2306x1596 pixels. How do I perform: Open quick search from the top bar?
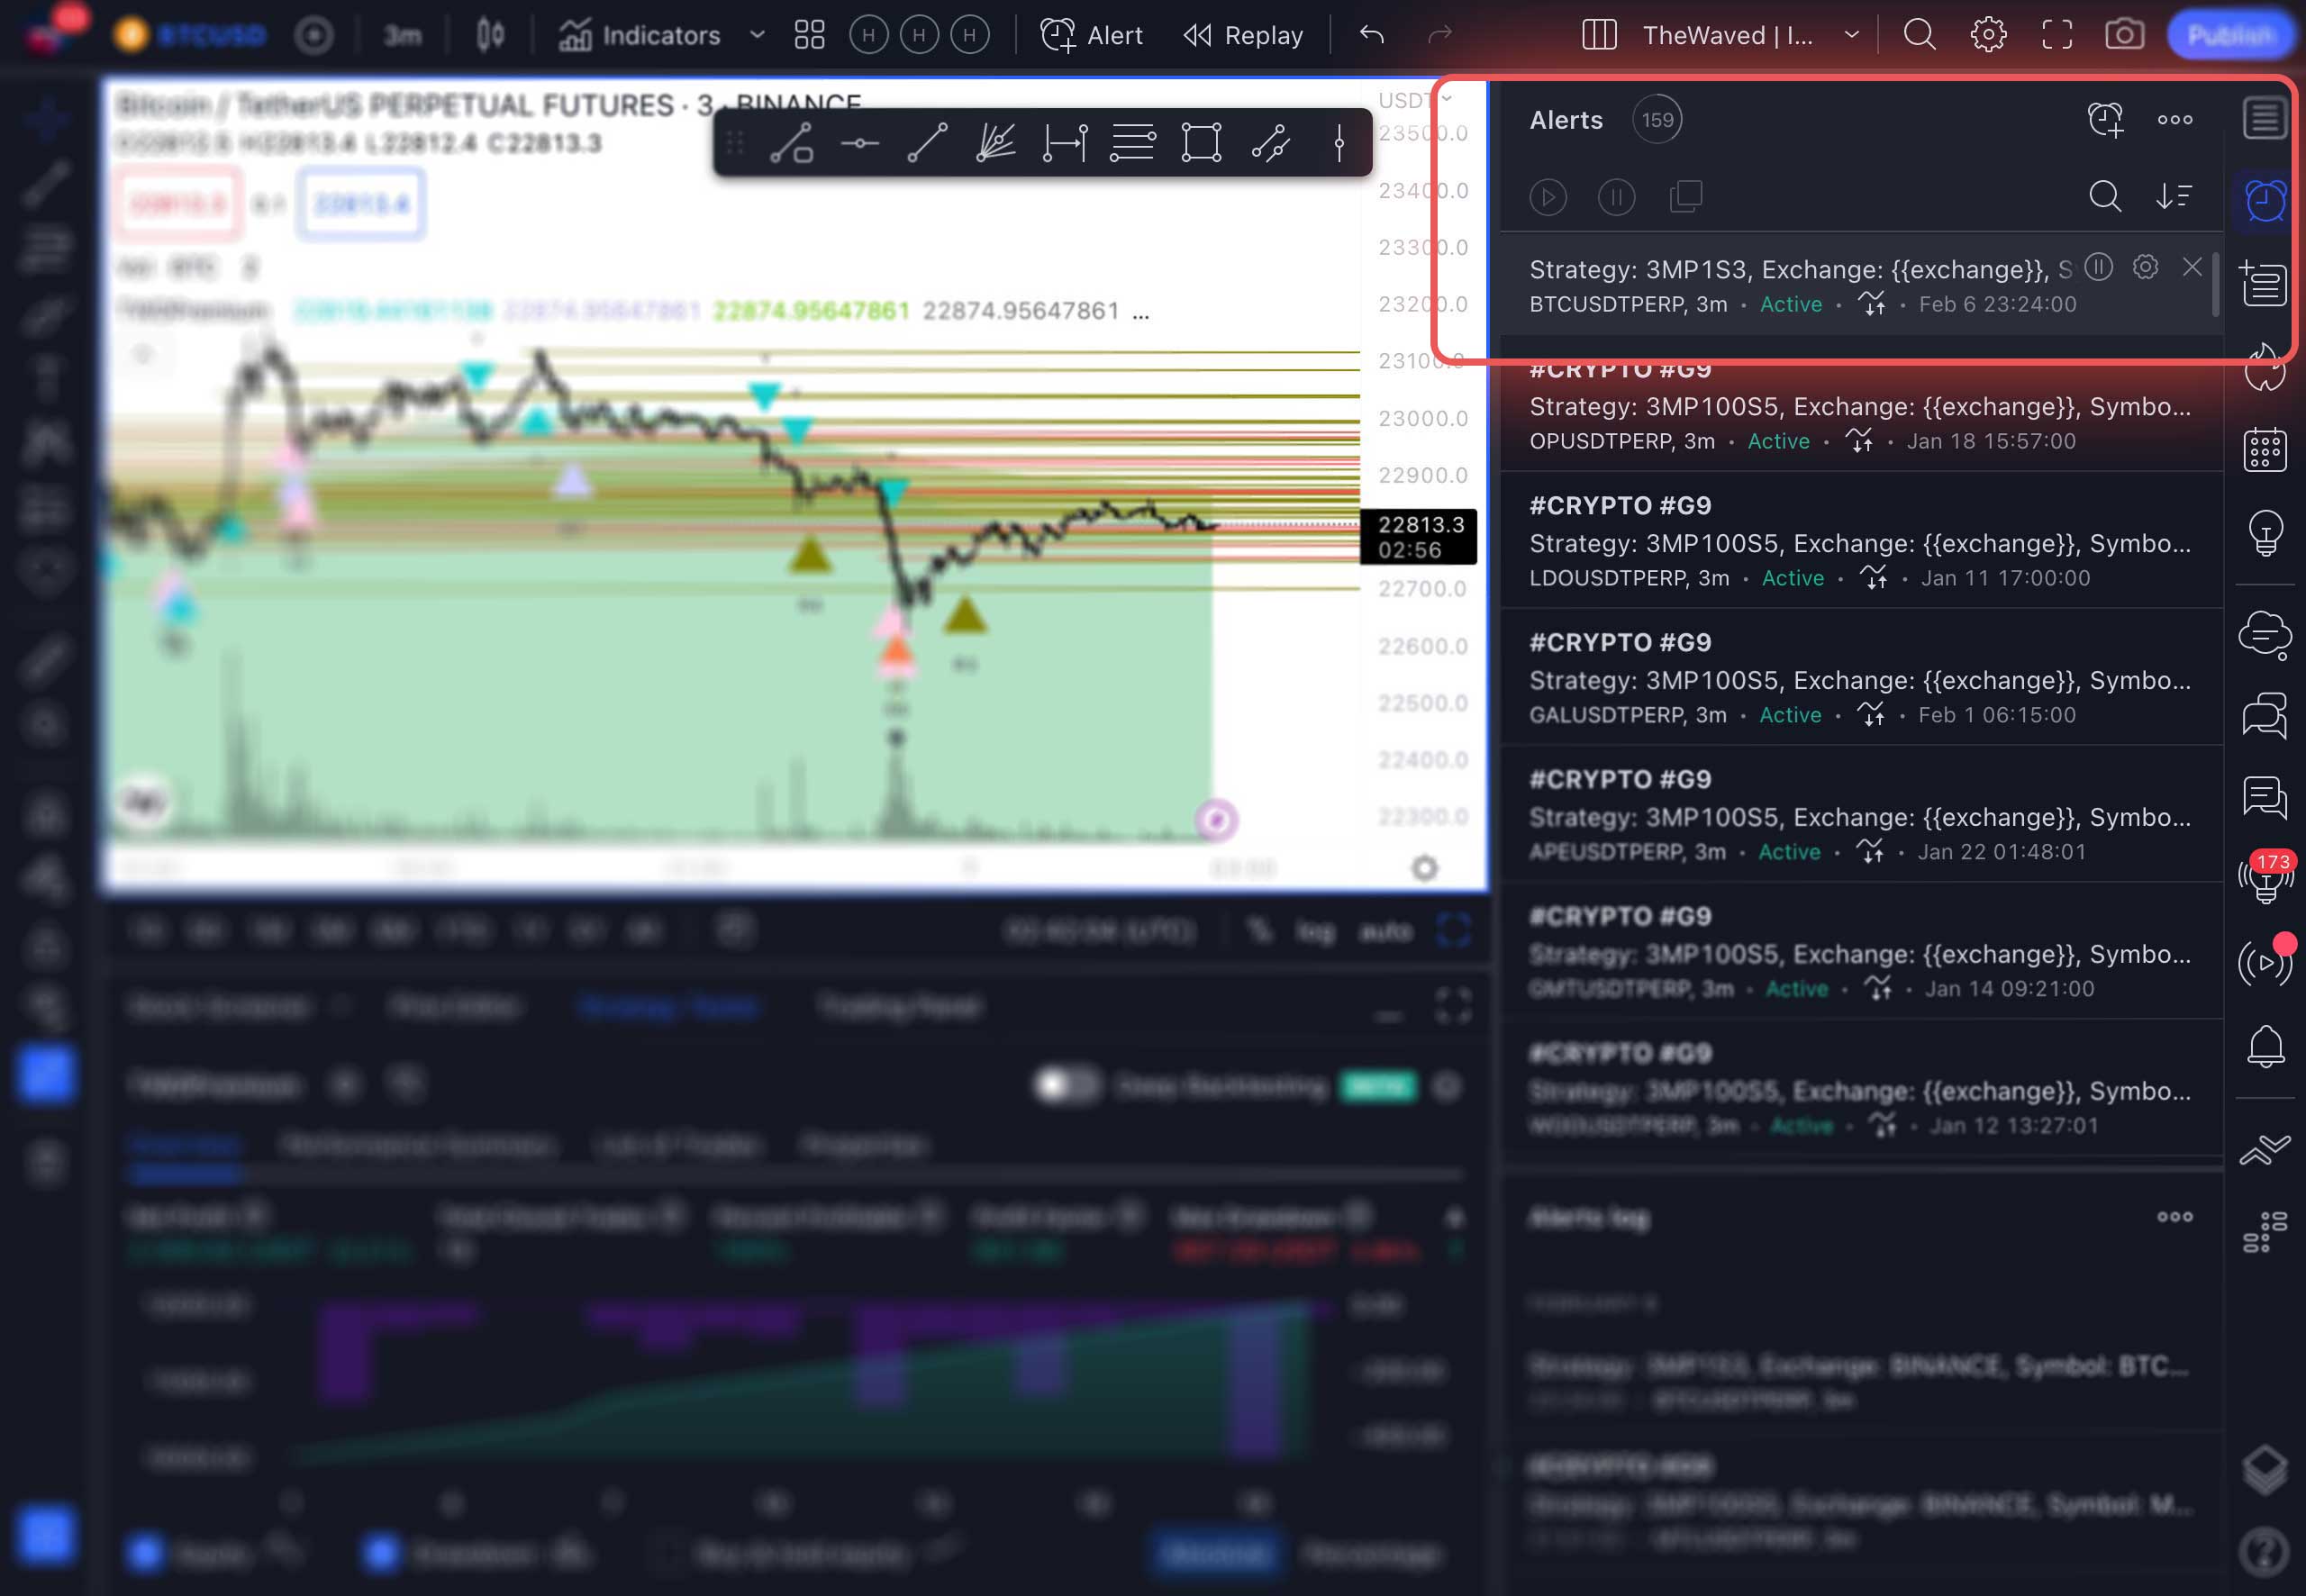coord(1919,36)
